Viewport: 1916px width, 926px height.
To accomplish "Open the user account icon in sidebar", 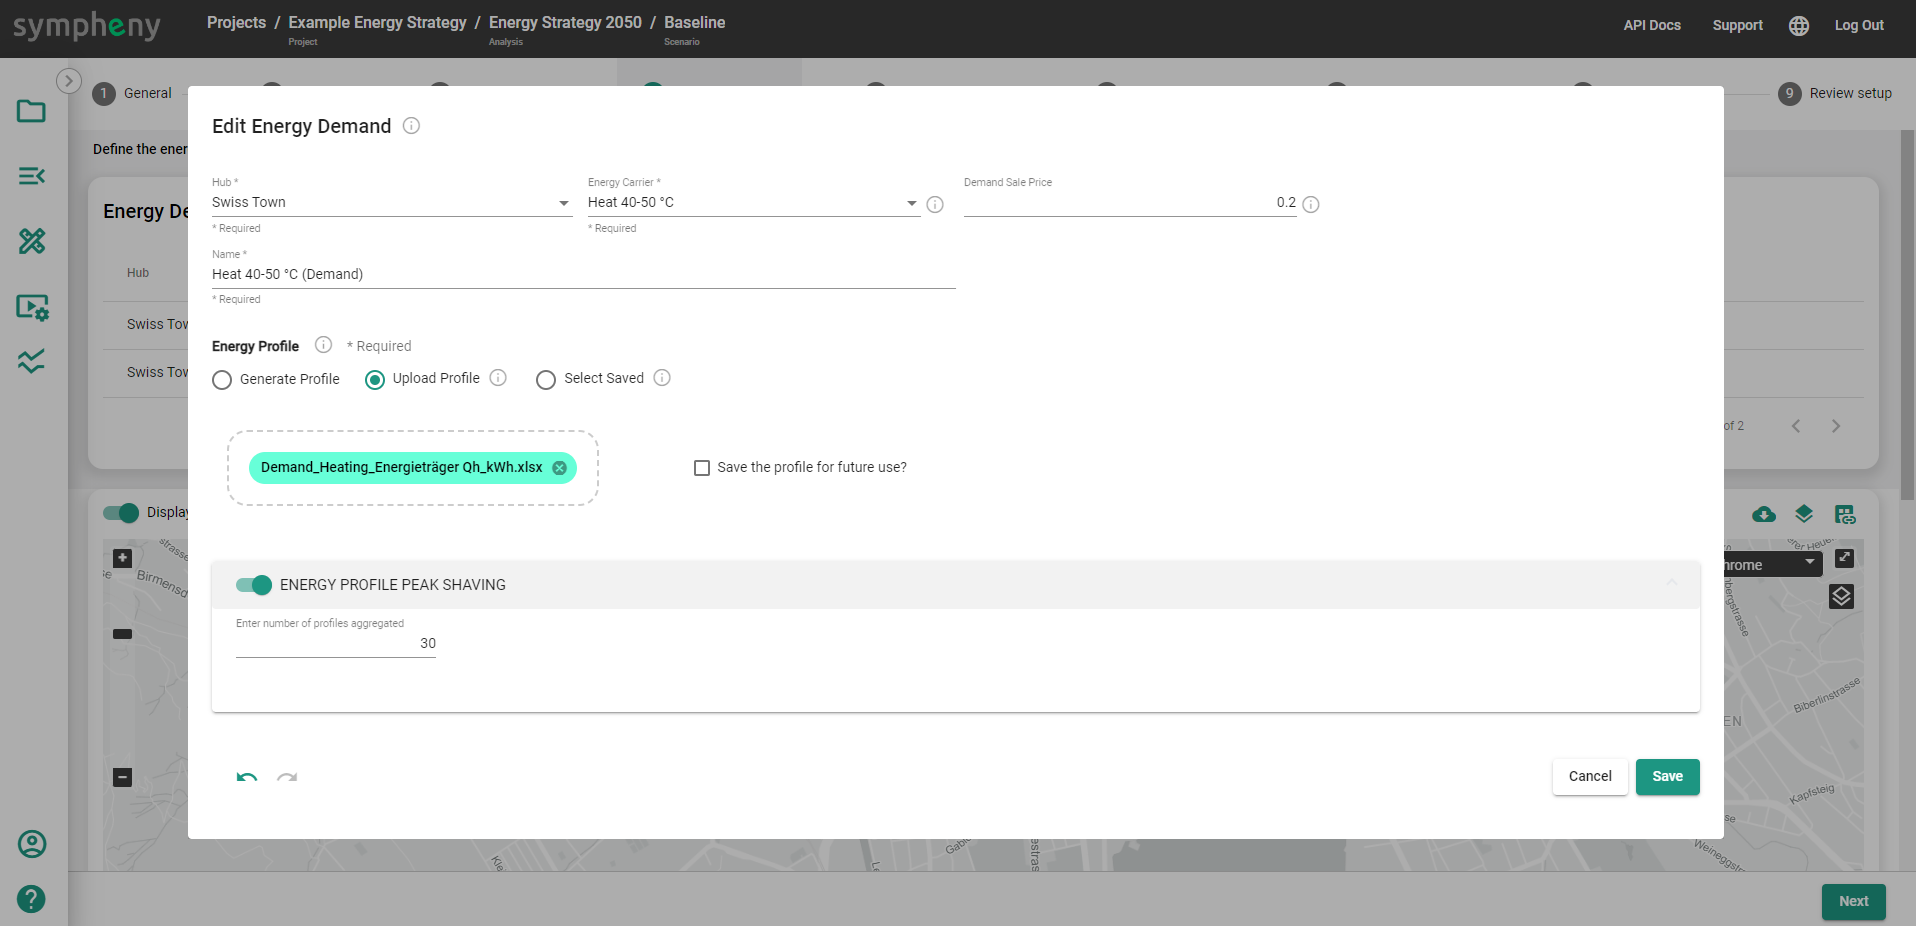I will [x=32, y=844].
